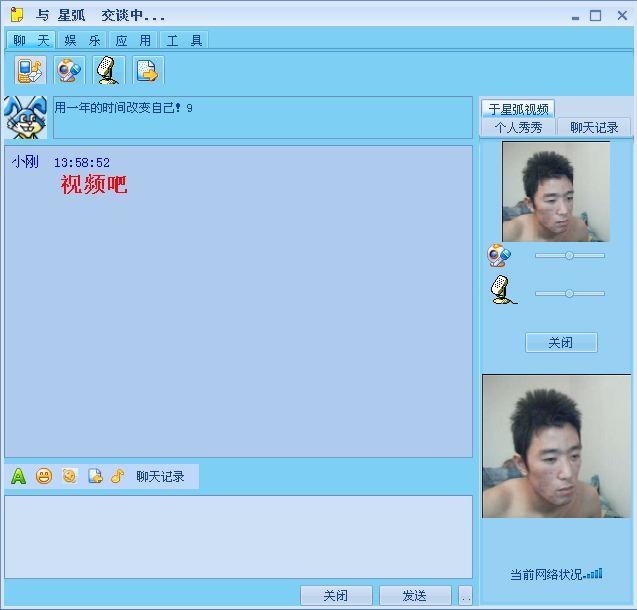Click timestamp 13:58:52
Screen dimensions: 637x610
(82, 163)
